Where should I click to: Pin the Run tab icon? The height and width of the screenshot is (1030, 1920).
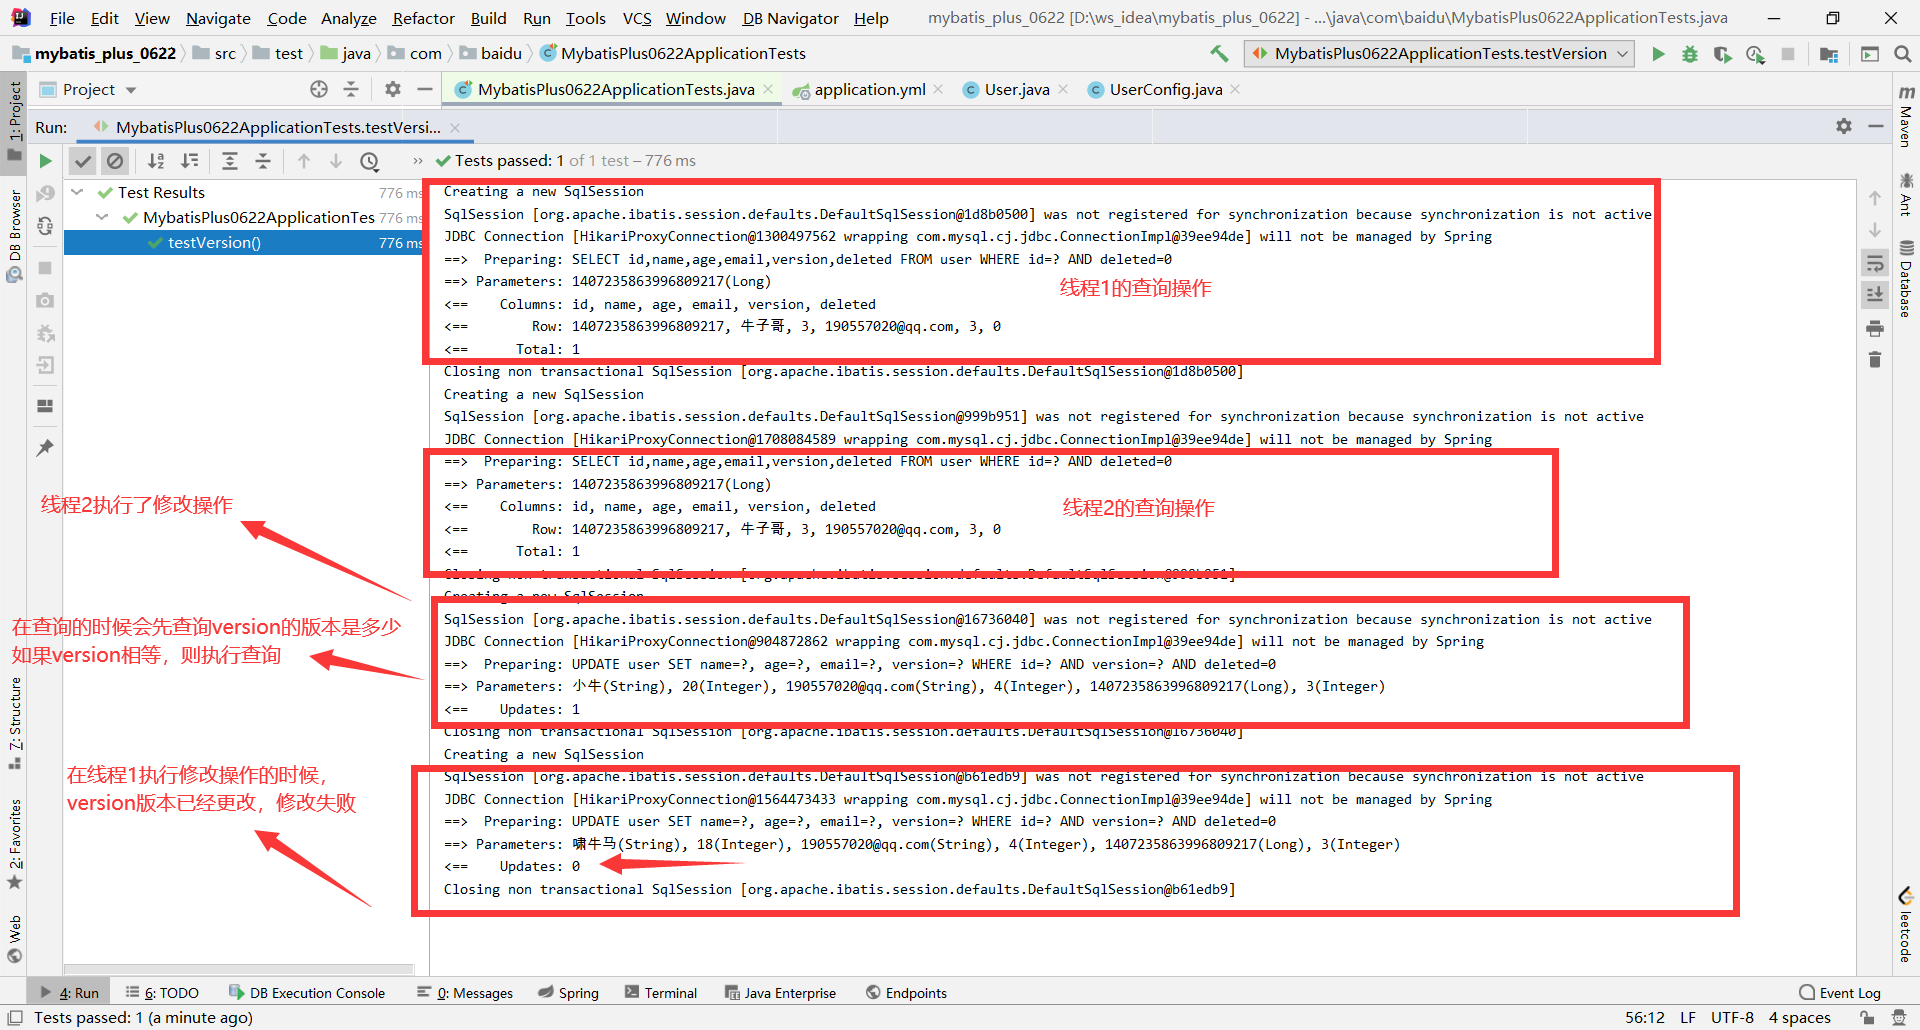point(45,448)
